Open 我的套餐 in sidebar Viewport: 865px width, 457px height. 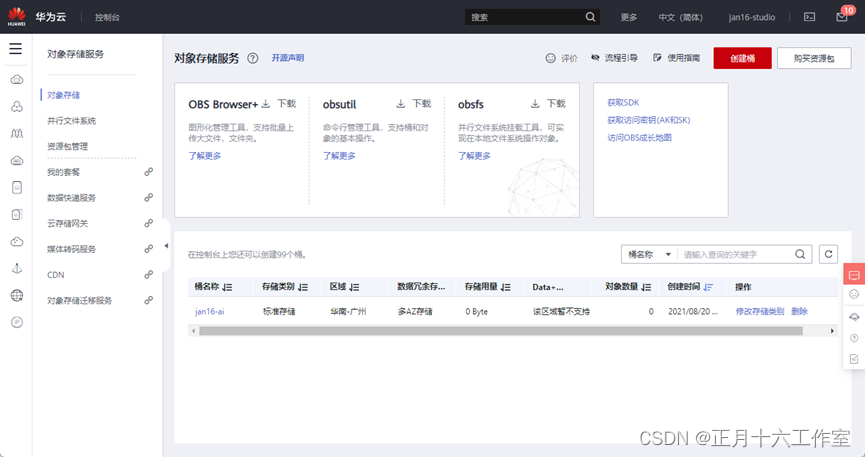tap(63, 172)
